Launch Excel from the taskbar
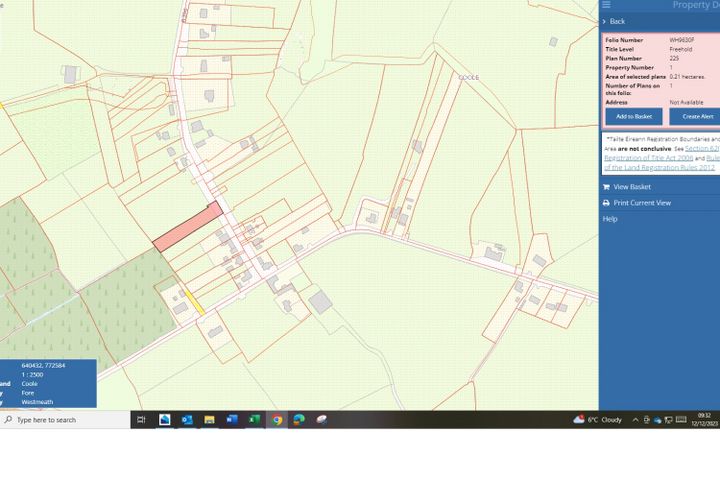The image size is (720, 480). tap(254, 420)
